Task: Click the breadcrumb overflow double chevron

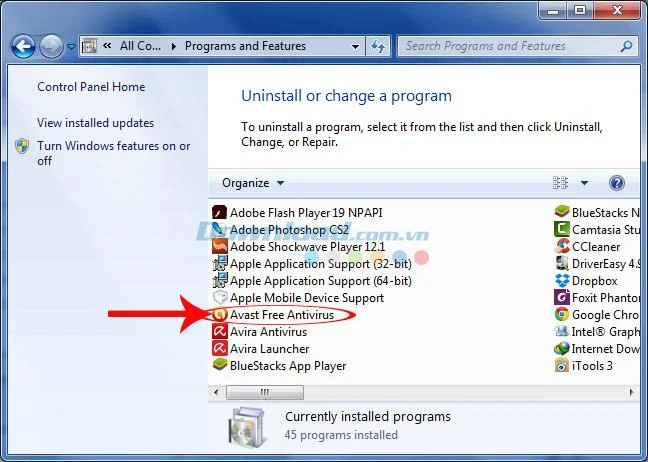Action: 107,45
